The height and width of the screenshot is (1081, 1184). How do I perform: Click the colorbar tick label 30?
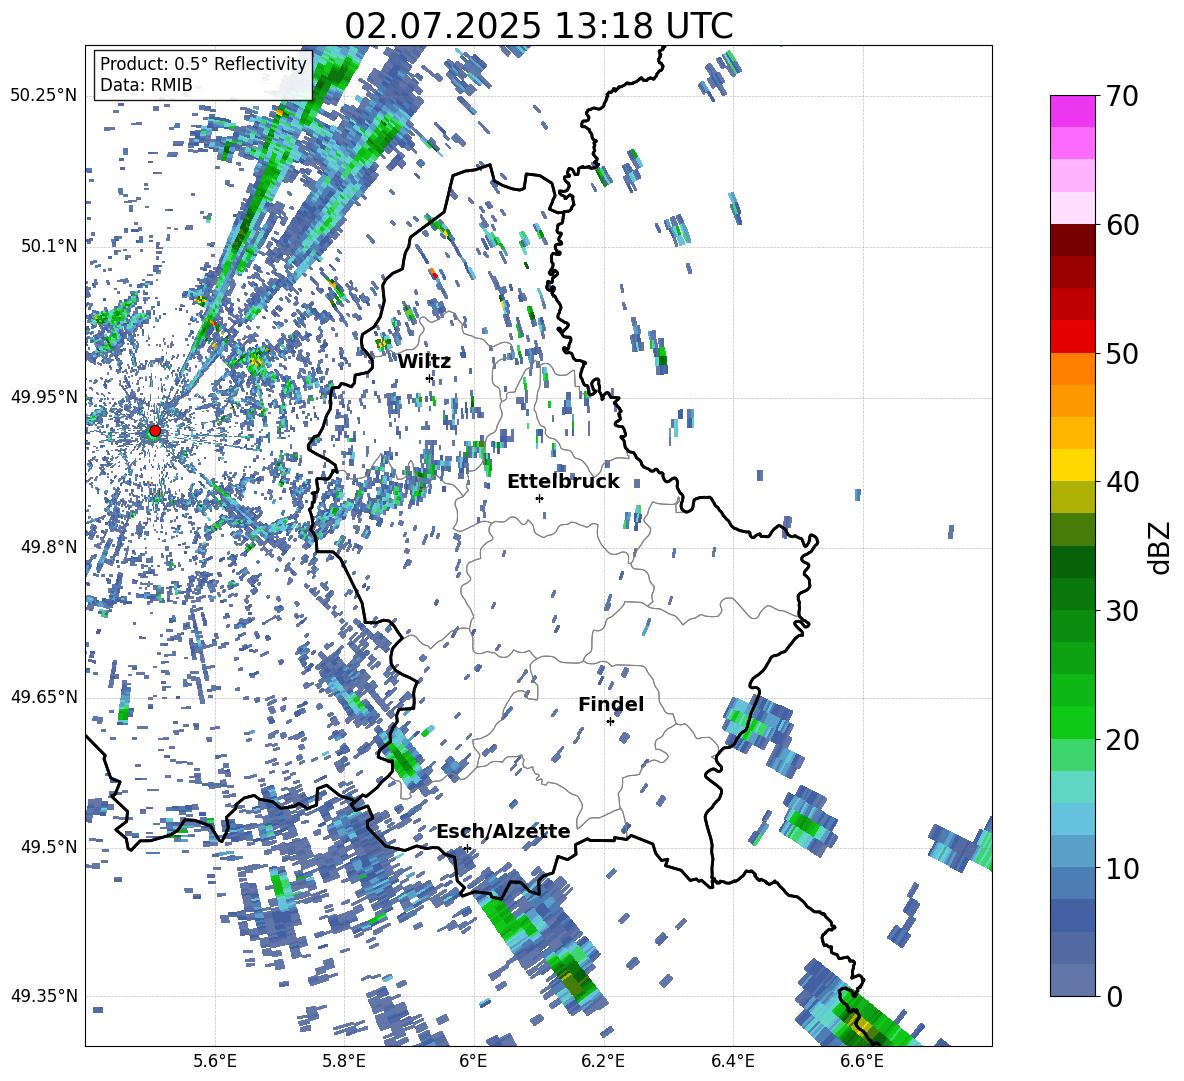[x=1122, y=611]
